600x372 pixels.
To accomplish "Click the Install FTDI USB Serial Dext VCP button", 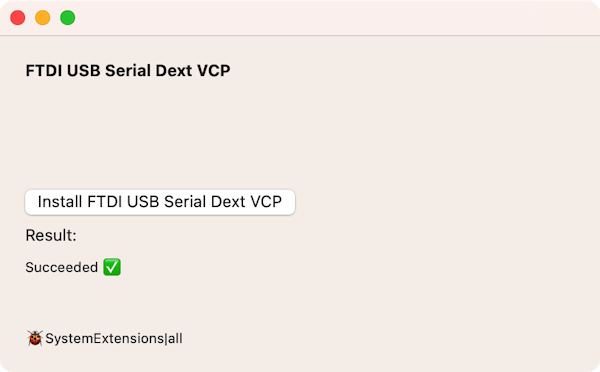I will click(160, 202).
